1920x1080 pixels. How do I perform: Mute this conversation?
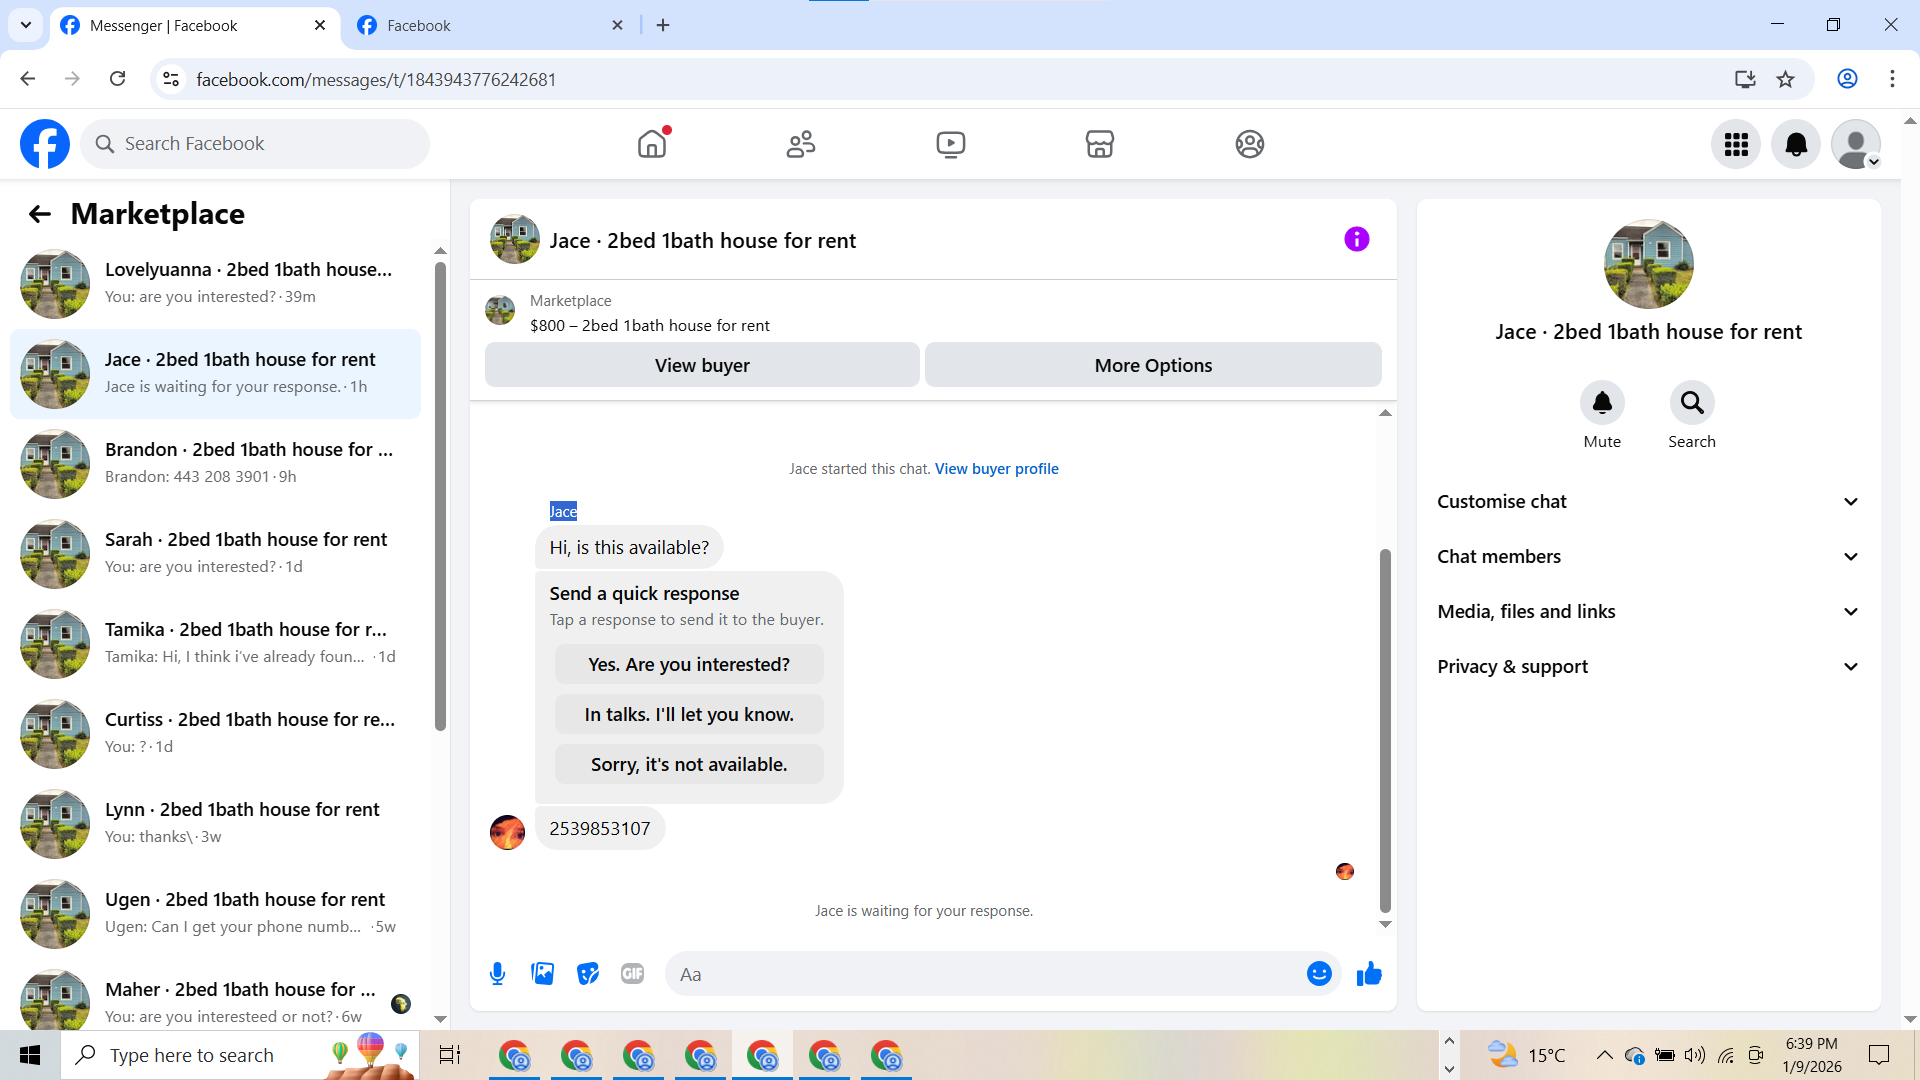coord(1602,403)
